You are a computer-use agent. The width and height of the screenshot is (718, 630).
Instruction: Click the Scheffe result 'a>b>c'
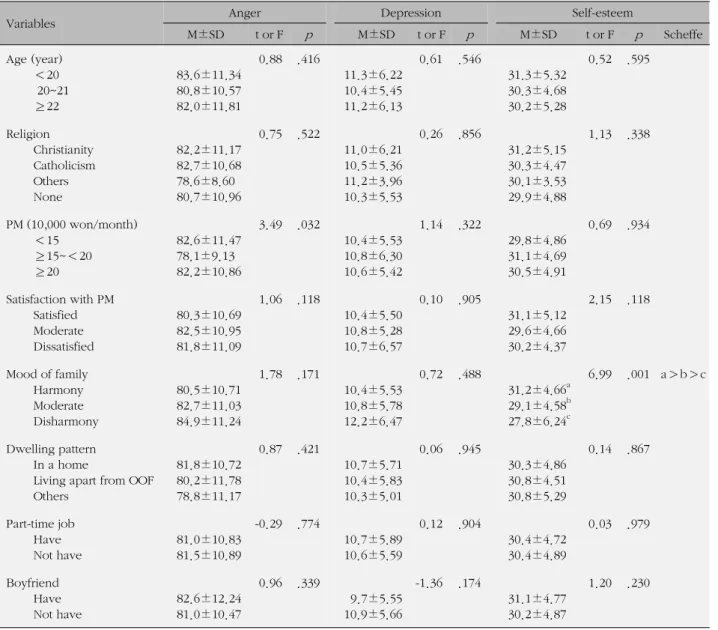(683, 375)
